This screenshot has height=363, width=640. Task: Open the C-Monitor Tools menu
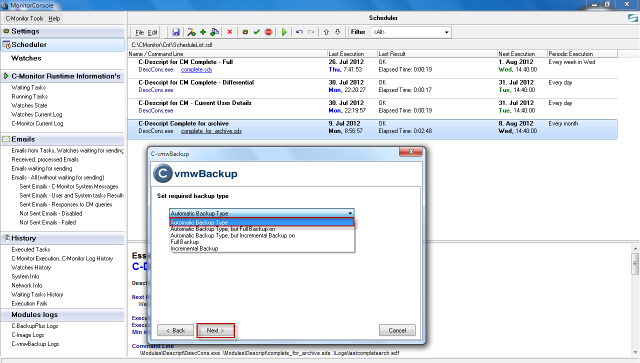pos(24,18)
